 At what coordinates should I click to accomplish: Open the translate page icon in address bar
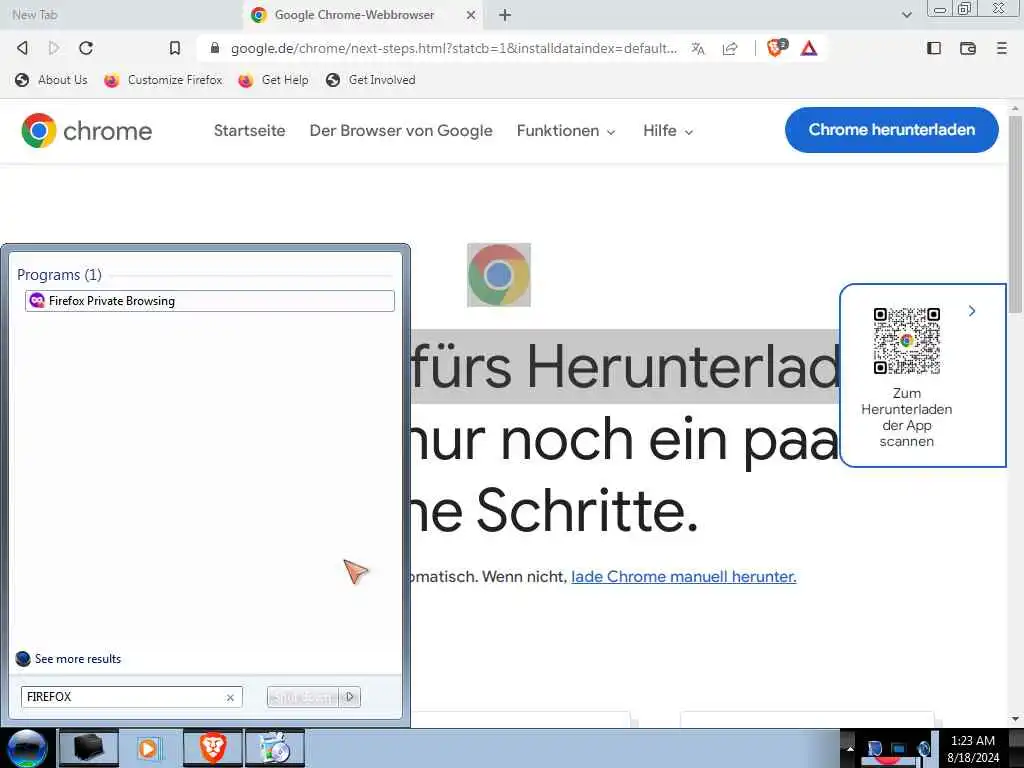(x=698, y=48)
